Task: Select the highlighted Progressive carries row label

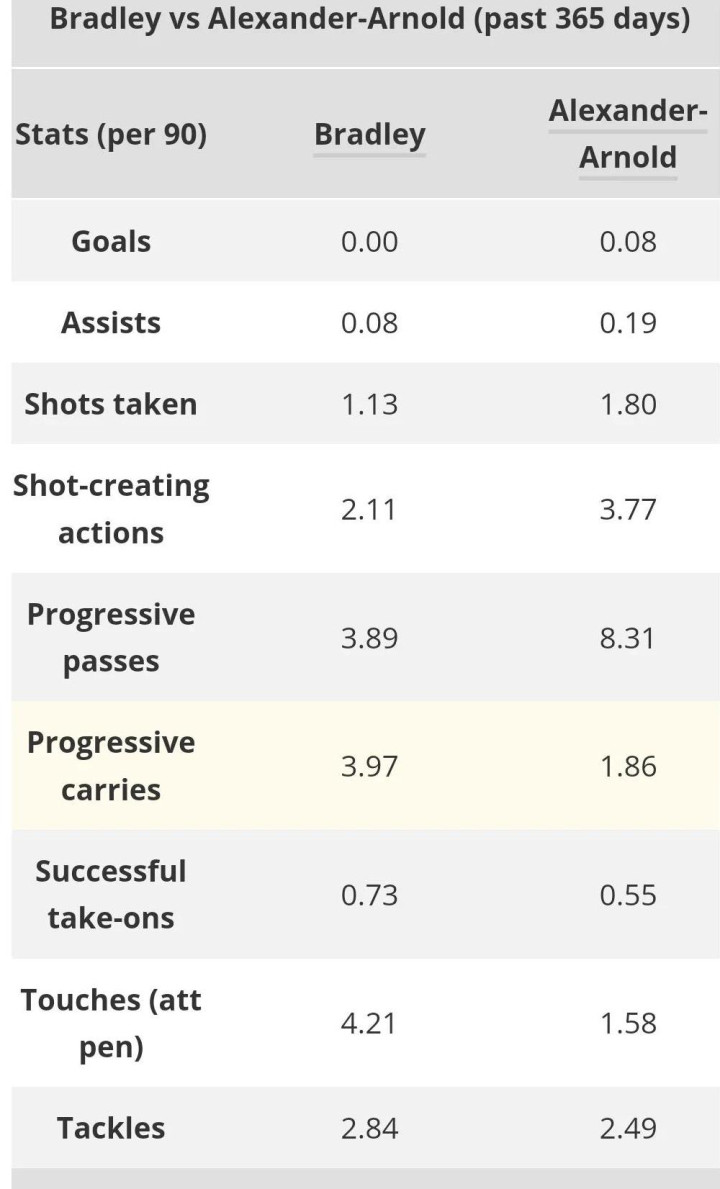Action: [x=111, y=766]
